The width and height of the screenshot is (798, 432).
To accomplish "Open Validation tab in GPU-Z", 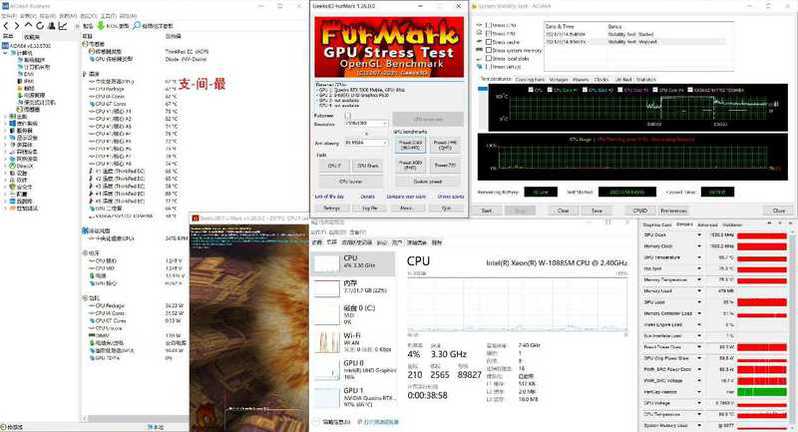I will 732,224.
